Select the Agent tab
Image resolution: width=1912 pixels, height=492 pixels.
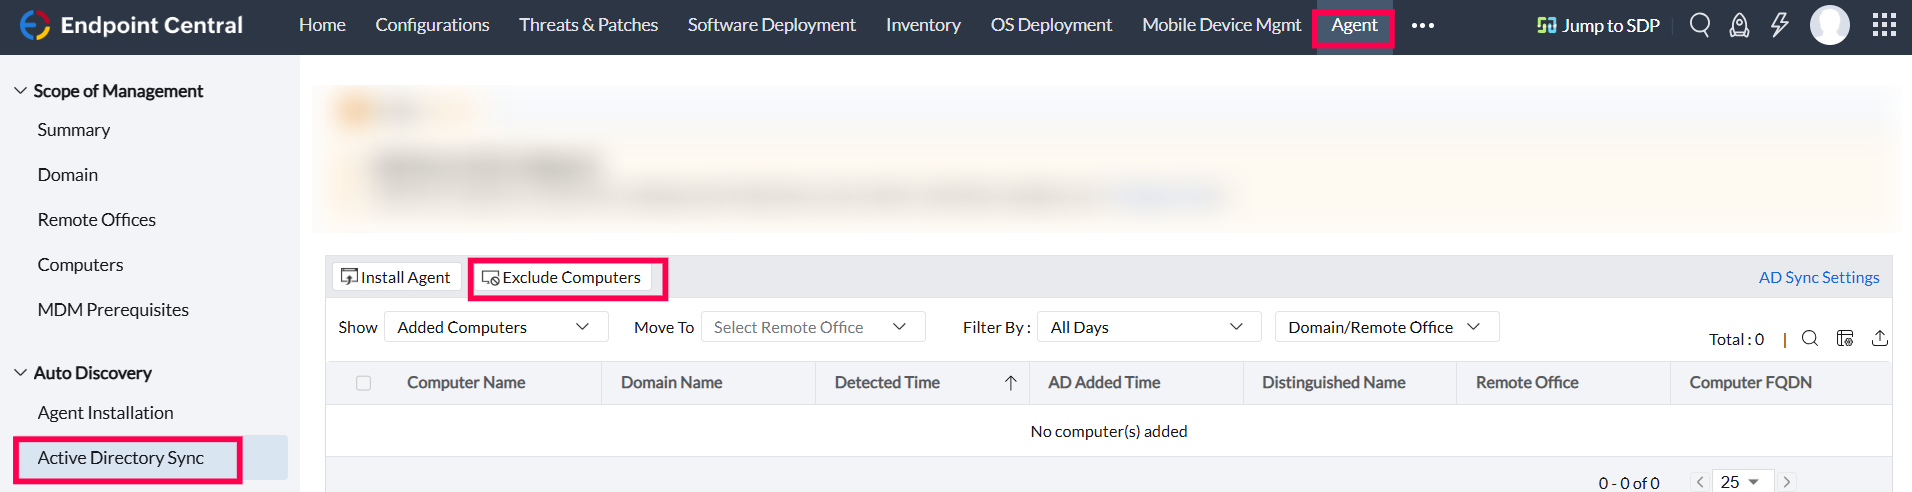(1354, 25)
